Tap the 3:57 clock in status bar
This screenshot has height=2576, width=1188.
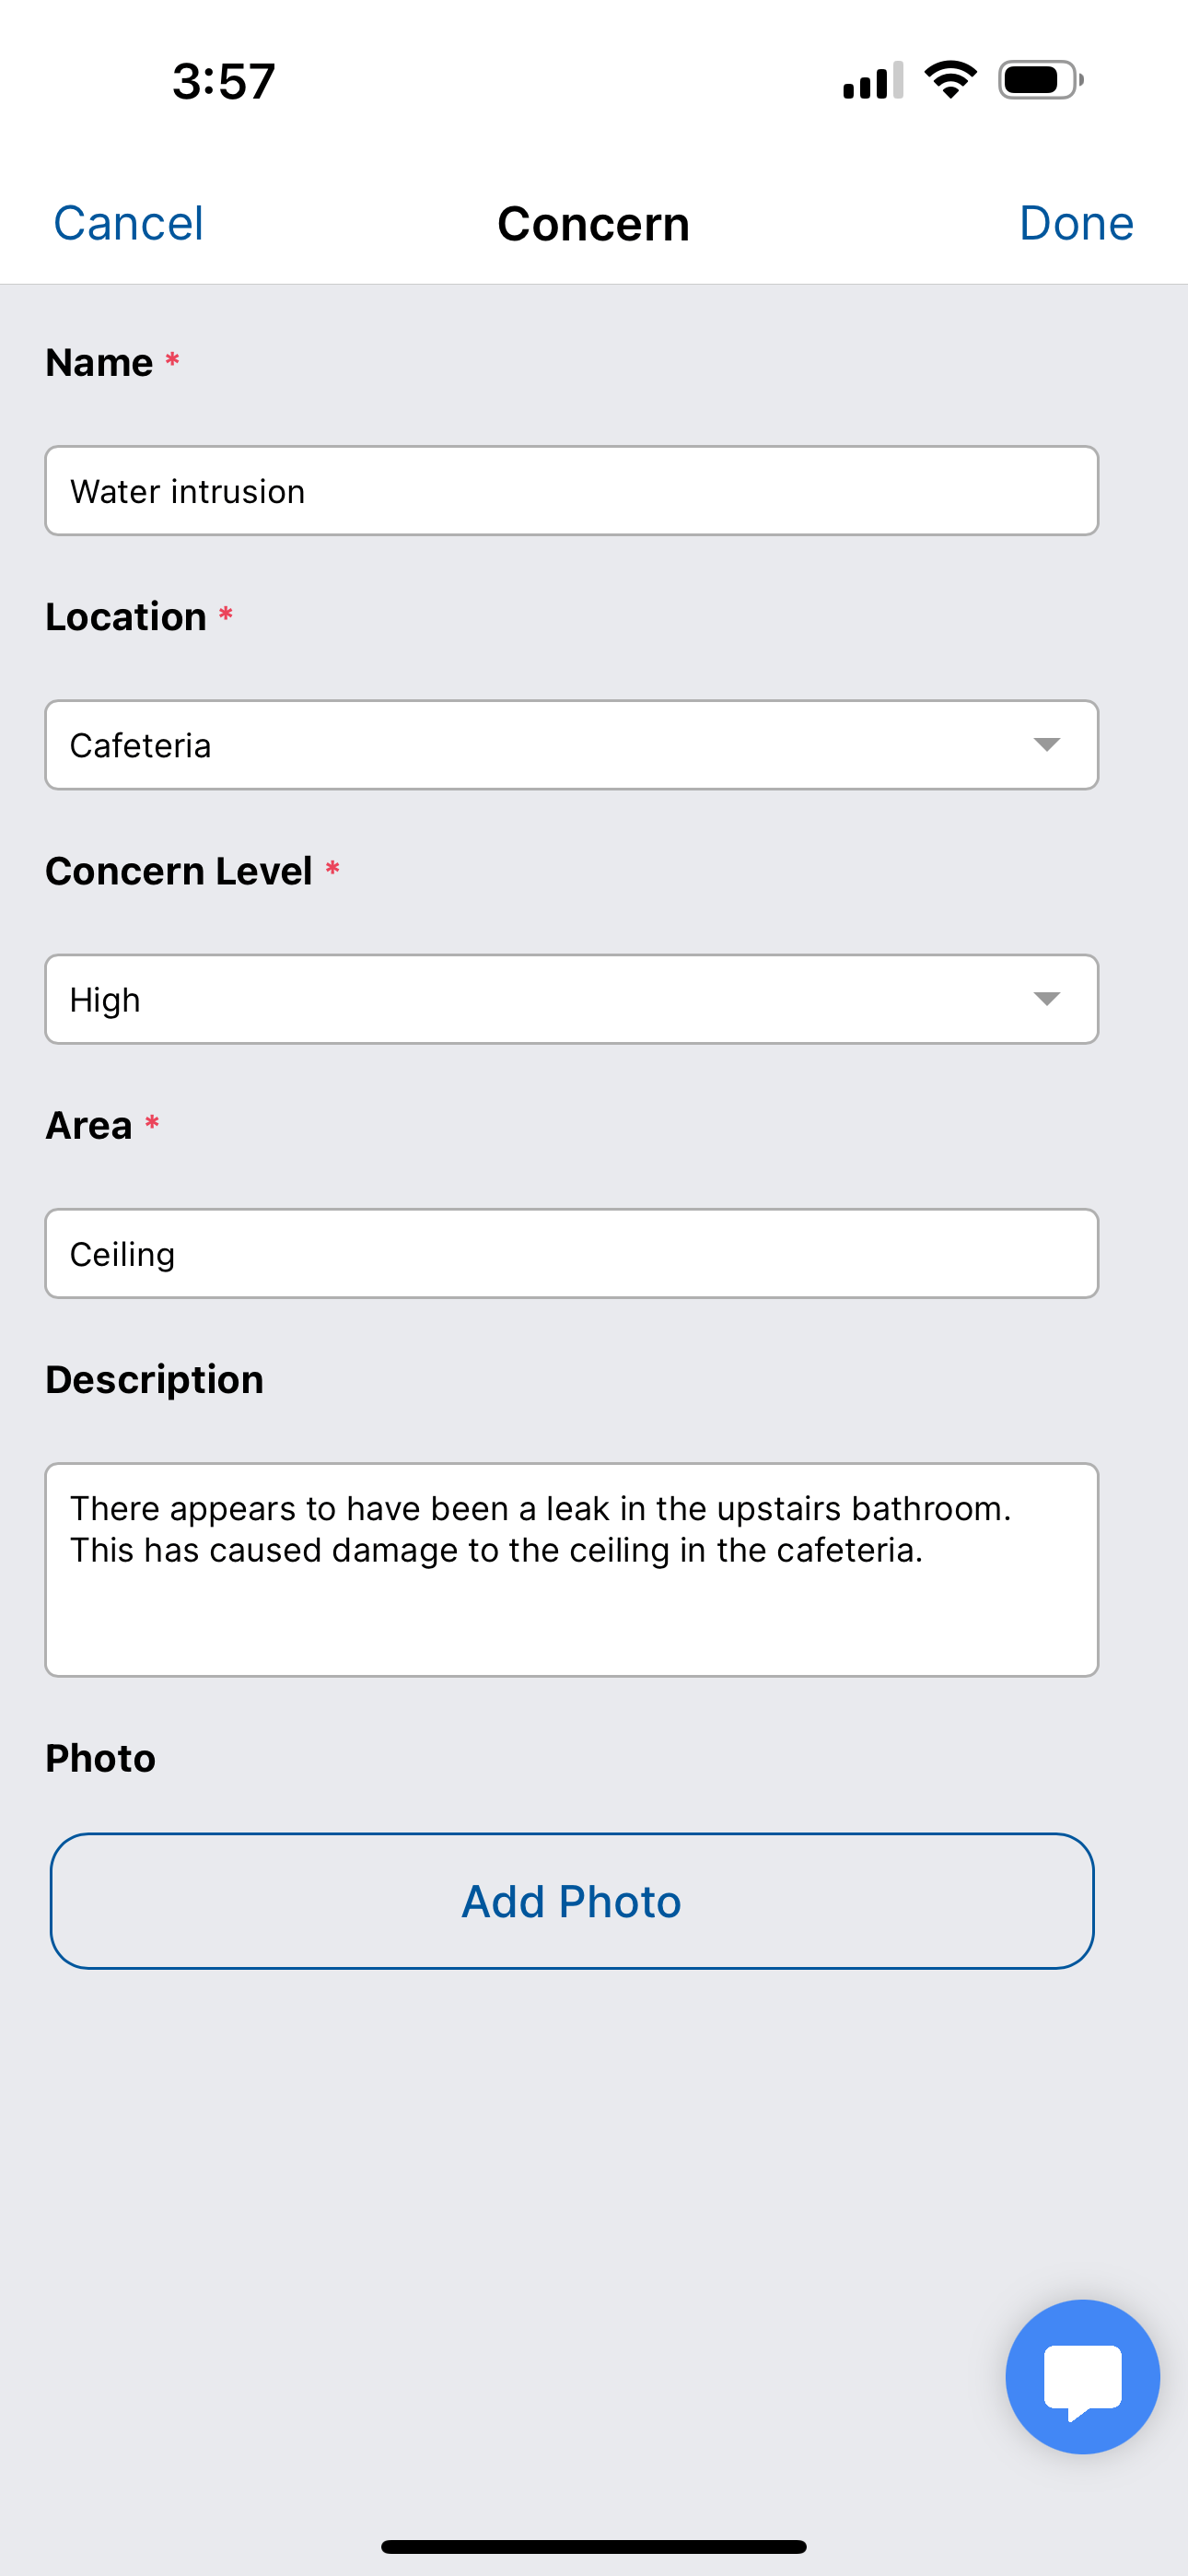(224, 81)
